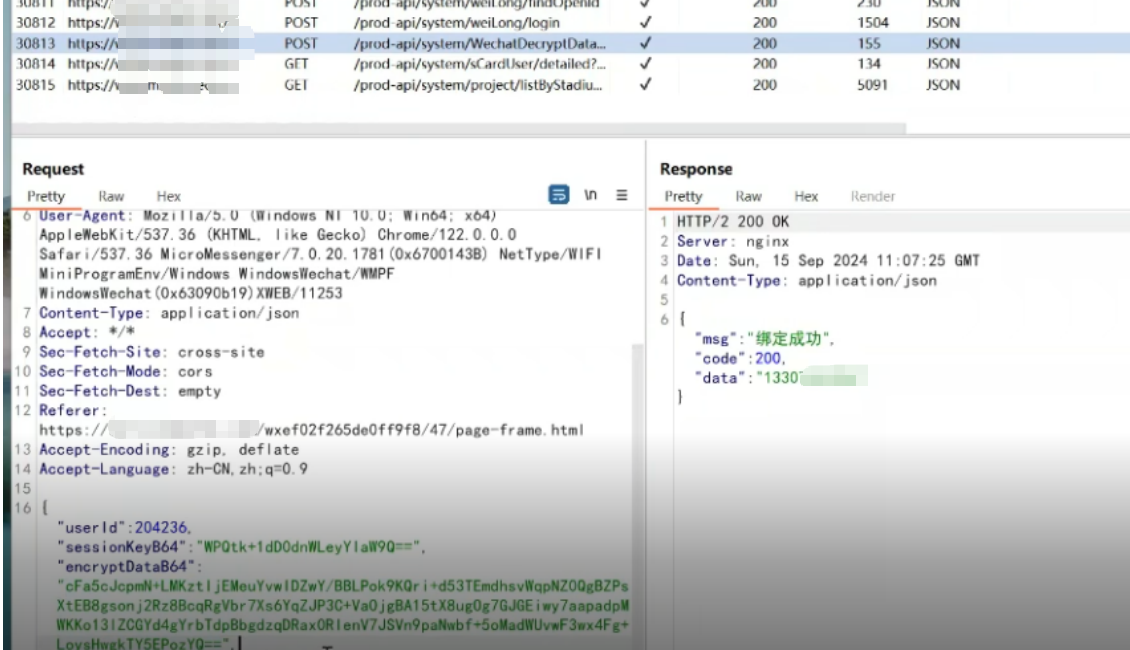This screenshot has height=650, width=1130.
Task: Open the request editor hamburger menu
Action: click(621, 195)
